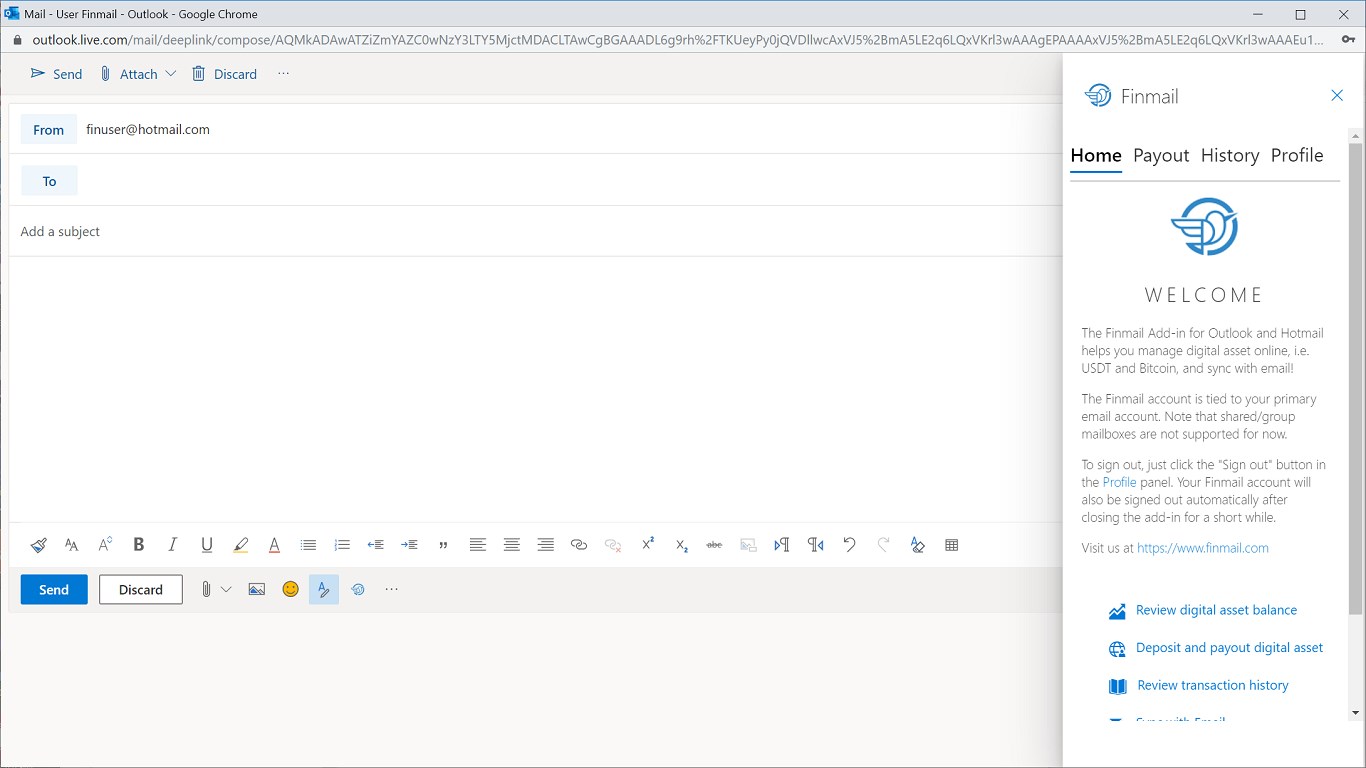Click Attach in the top toolbar
This screenshot has width=1366, height=768.
pos(129,74)
